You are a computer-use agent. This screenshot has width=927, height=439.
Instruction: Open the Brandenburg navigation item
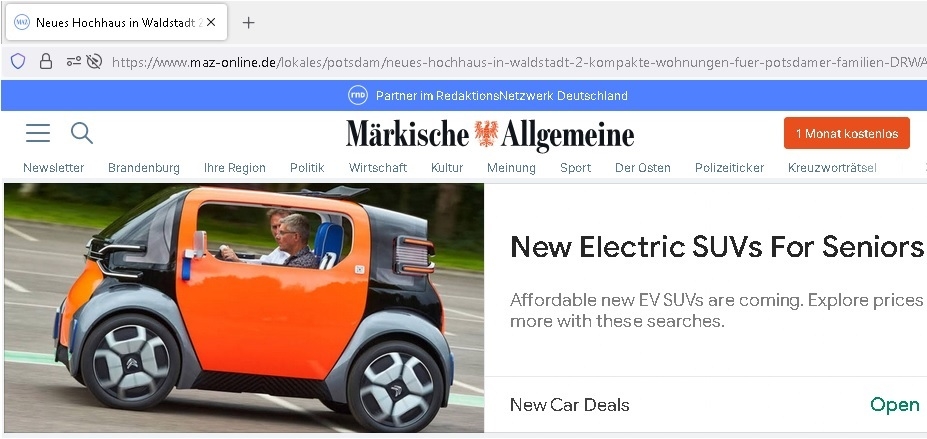pos(144,168)
